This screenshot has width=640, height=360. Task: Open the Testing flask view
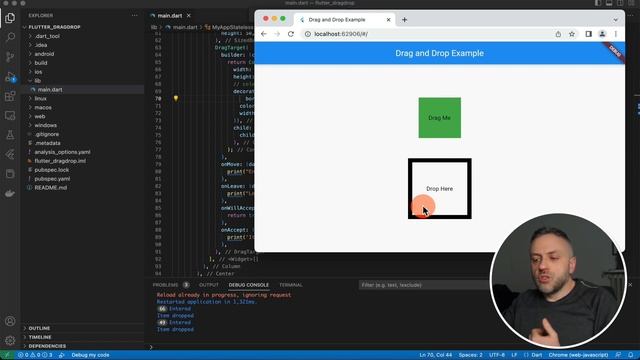[x=10, y=135]
